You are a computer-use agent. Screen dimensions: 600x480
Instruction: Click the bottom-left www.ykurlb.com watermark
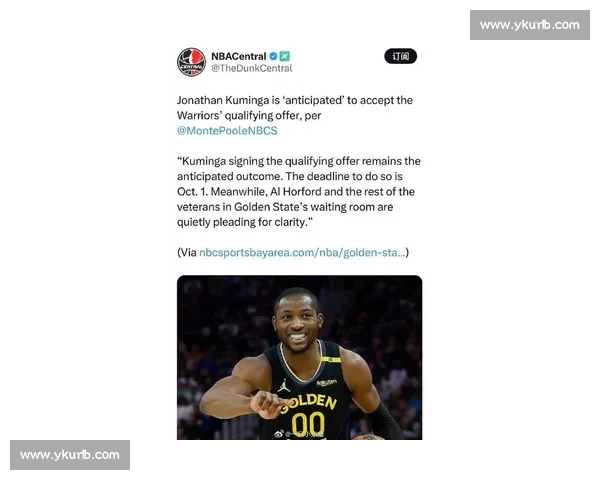70,455
